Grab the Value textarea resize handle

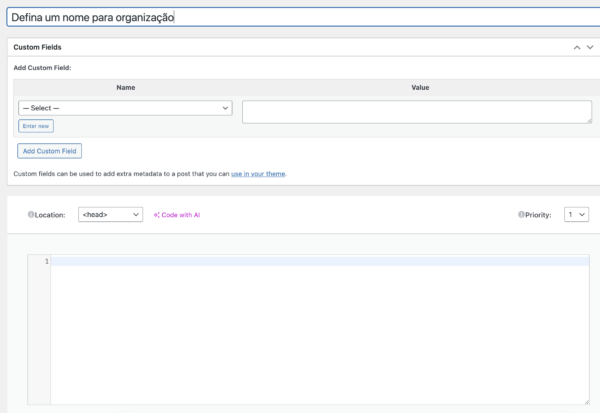point(588,120)
